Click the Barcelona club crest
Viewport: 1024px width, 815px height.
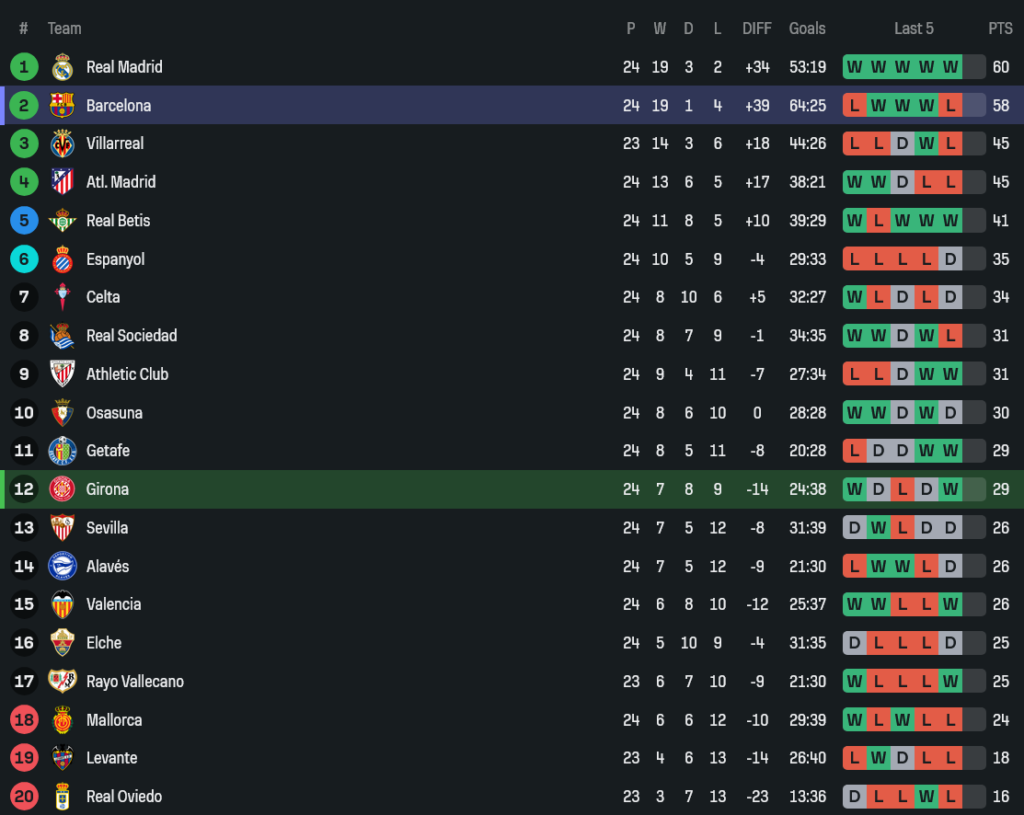point(62,105)
